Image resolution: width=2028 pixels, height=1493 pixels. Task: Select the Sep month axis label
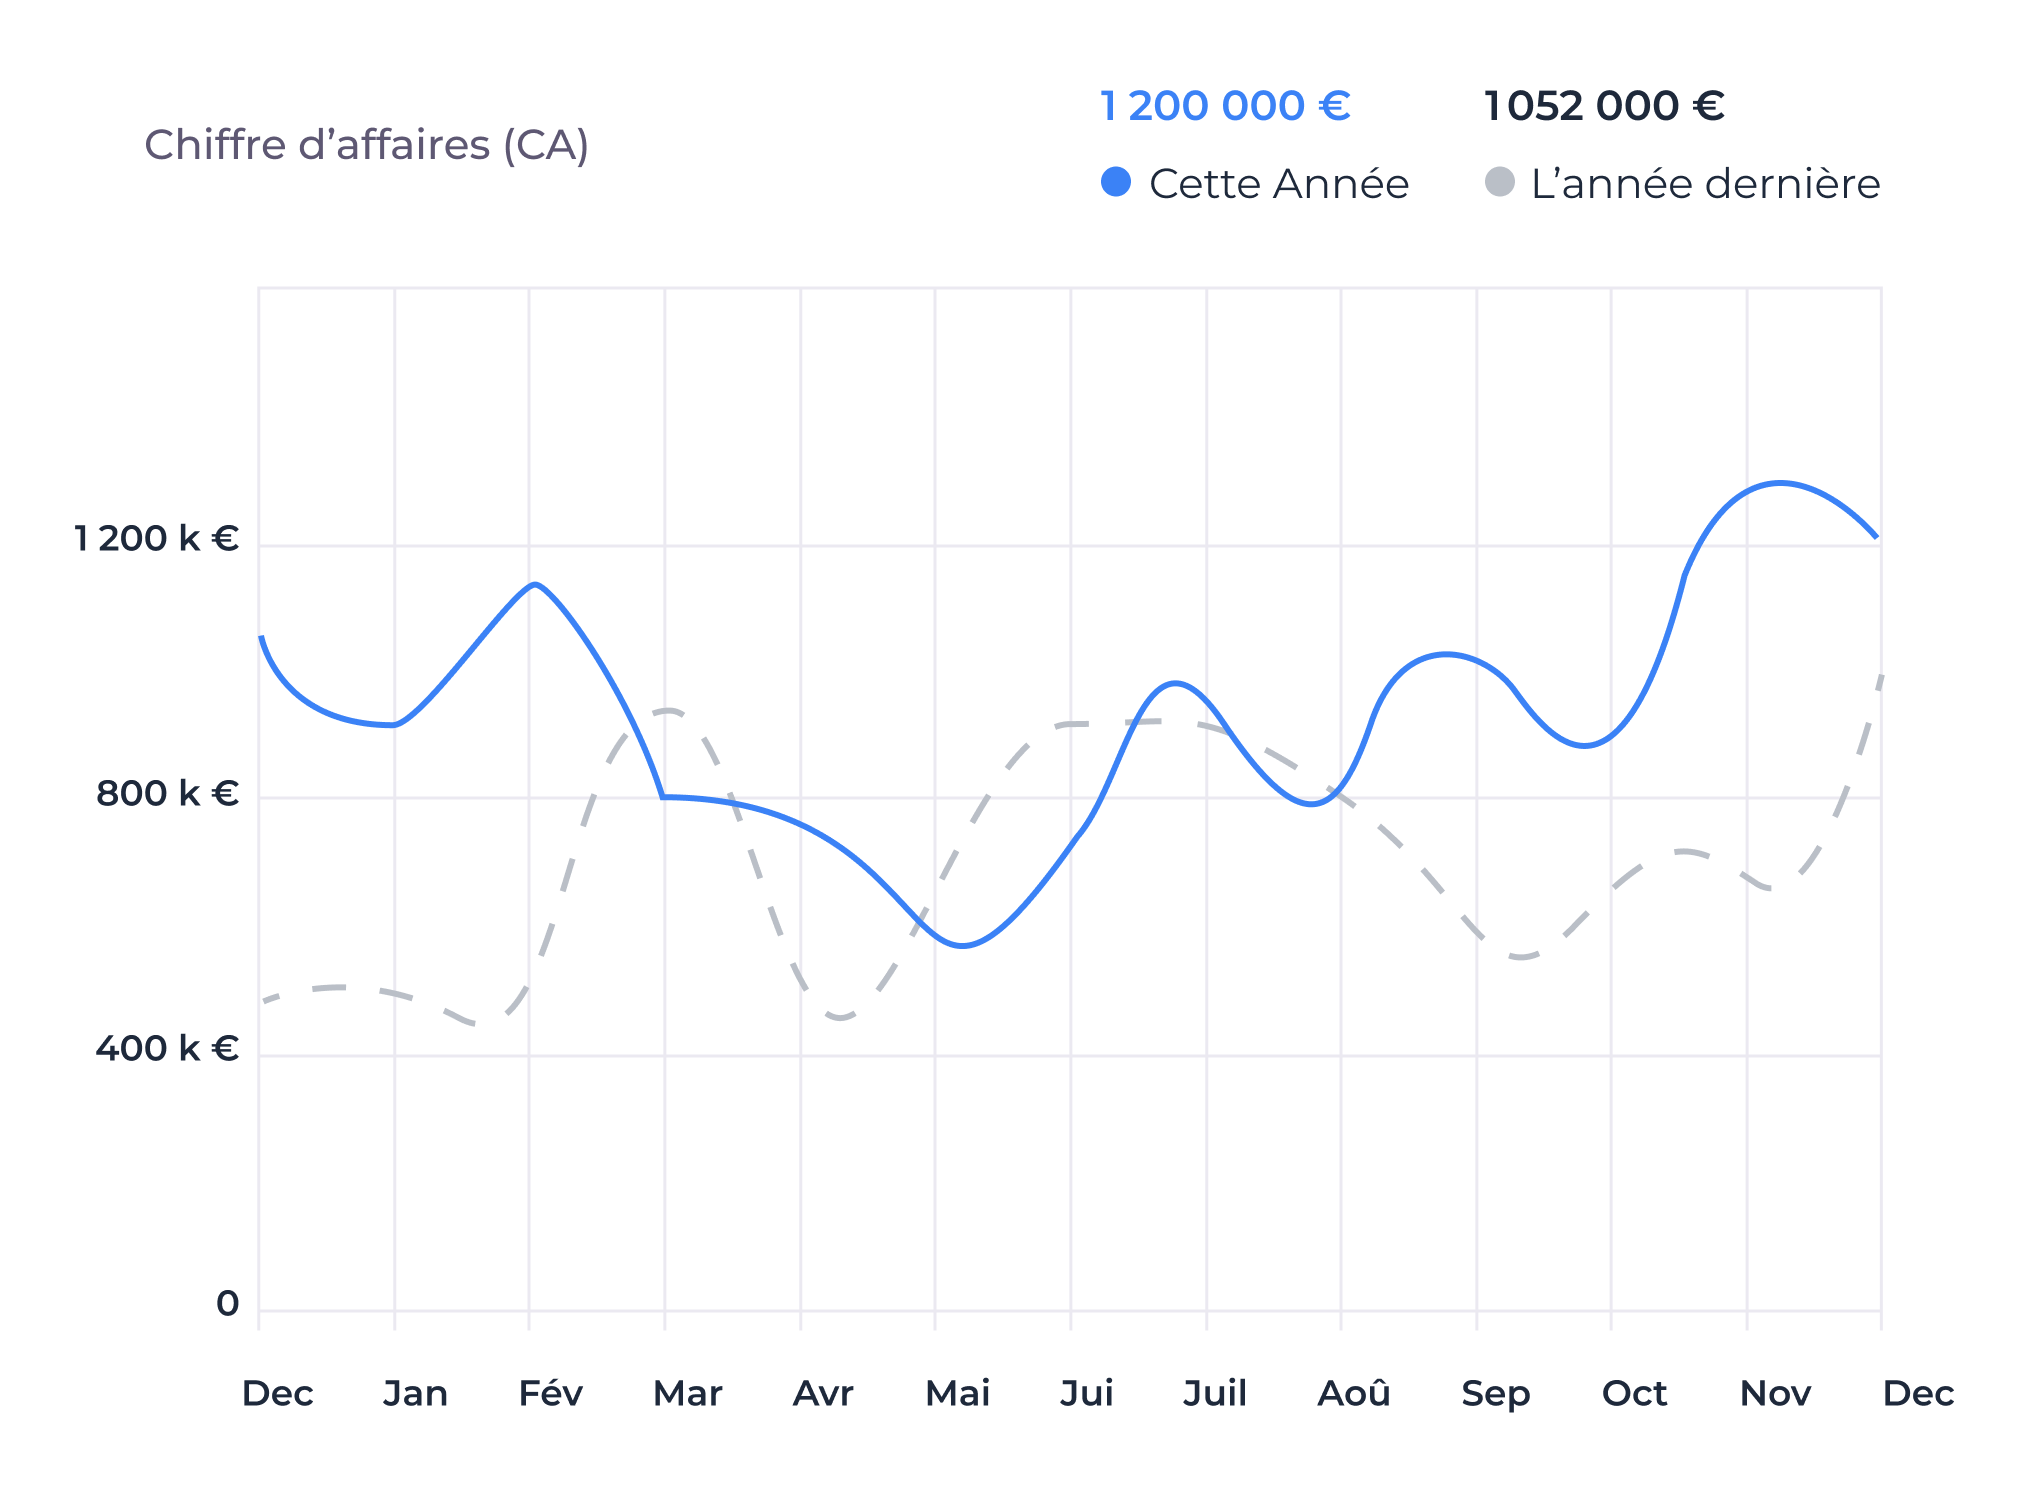pyautogui.click(x=1495, y=1393)
